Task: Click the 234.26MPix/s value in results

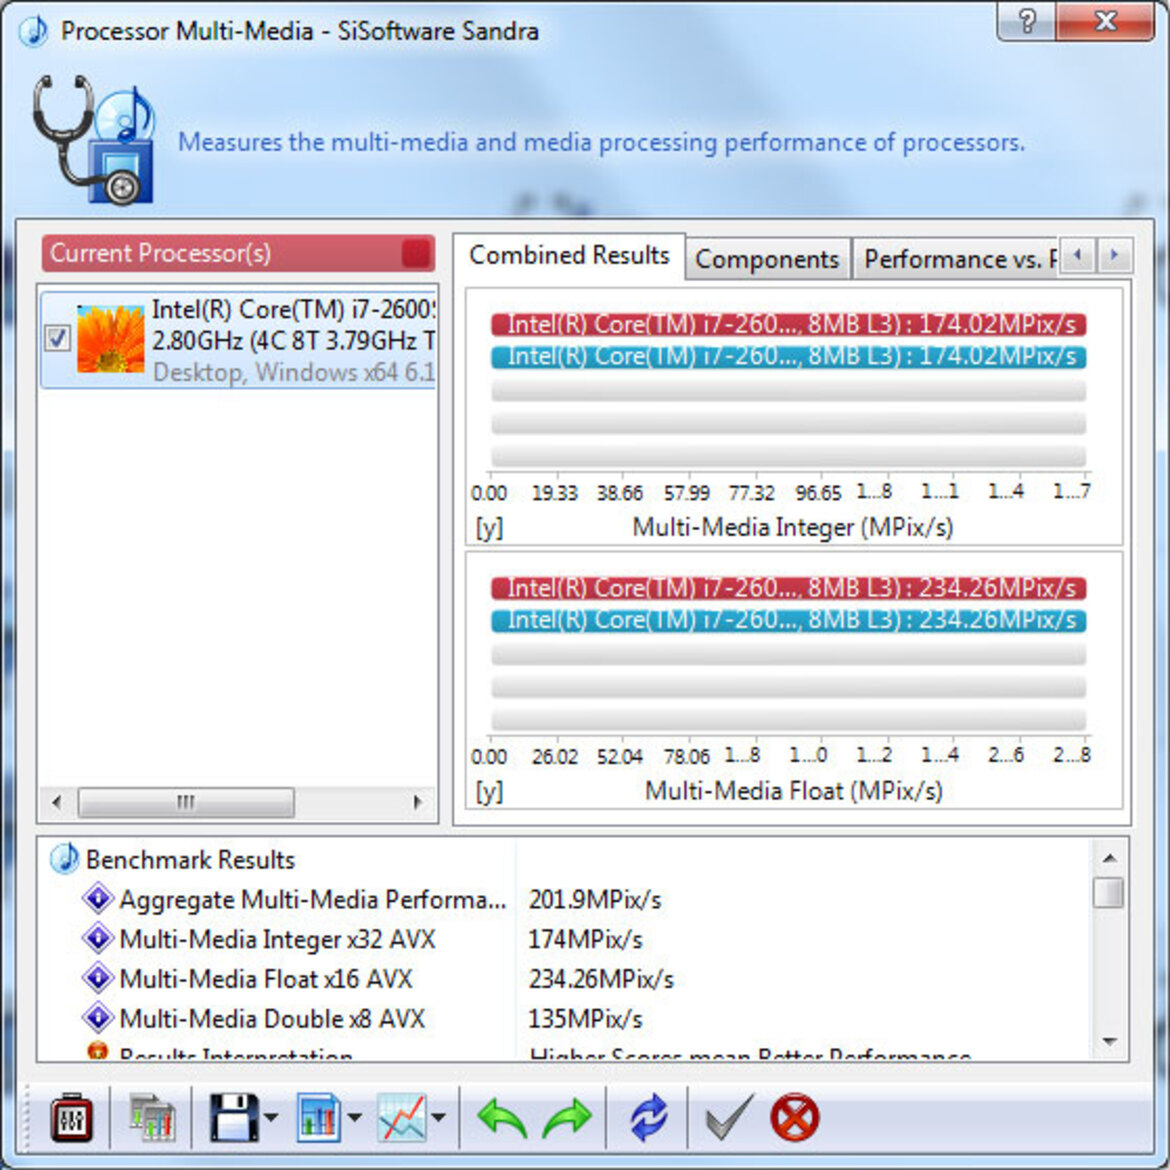Action: point(601,979)
